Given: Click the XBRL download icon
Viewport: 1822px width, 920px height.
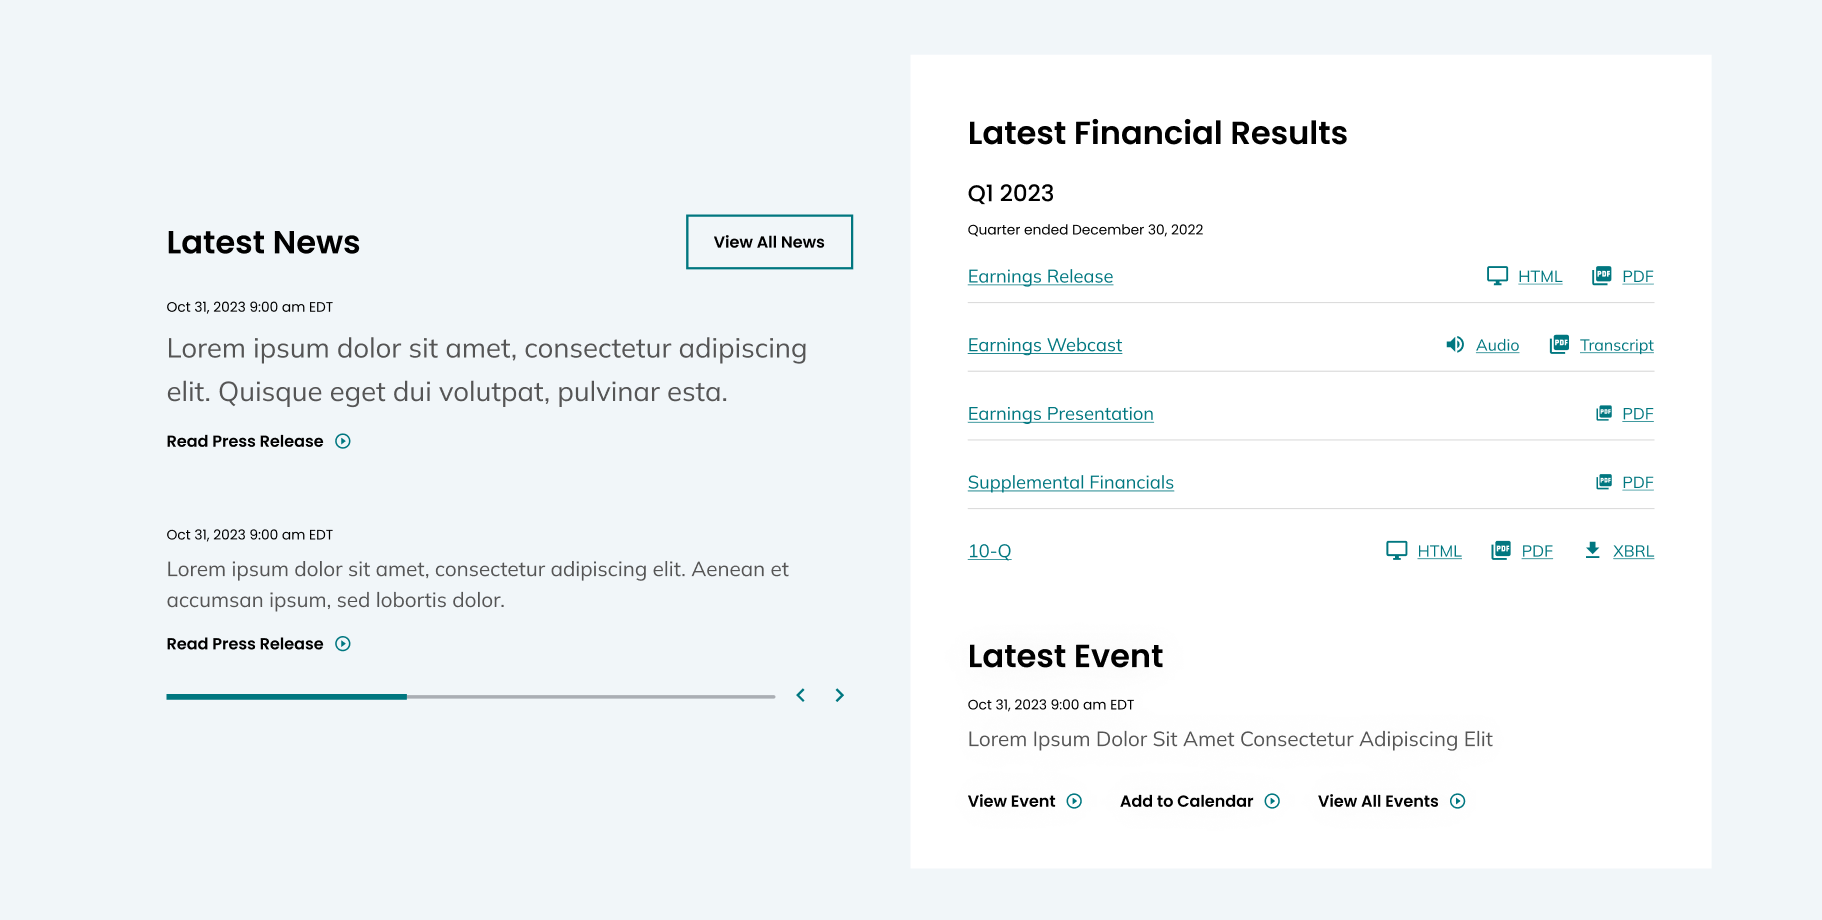Looking at the screenshot, I should coord(1592,550).
